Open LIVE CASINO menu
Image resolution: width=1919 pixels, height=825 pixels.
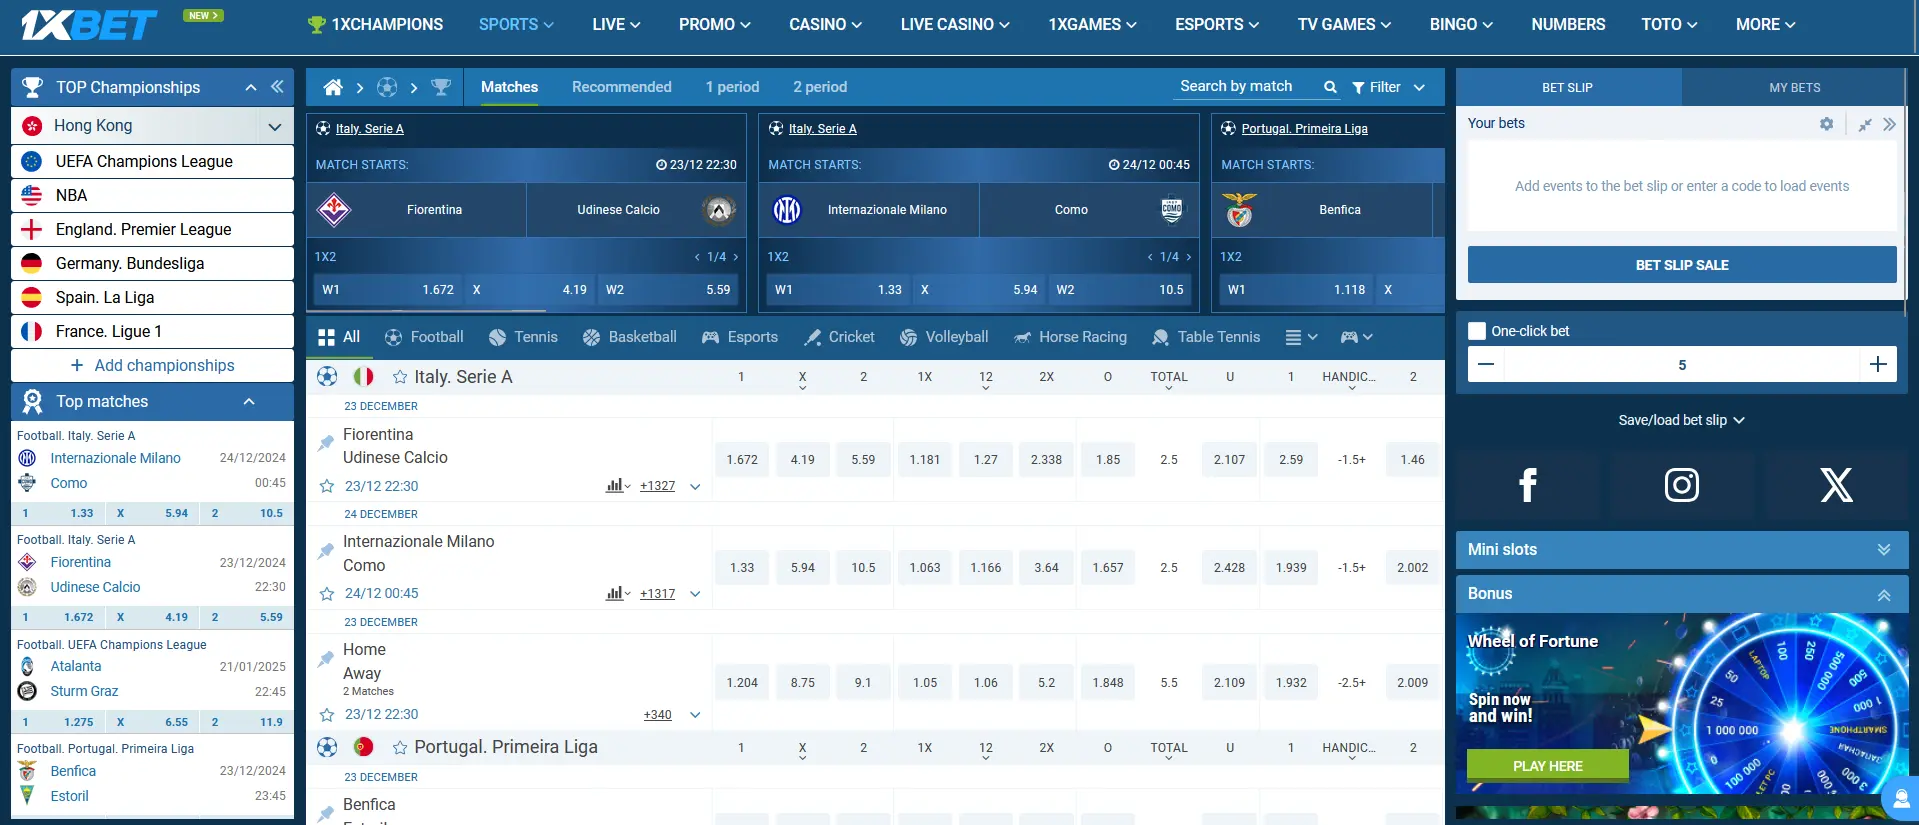pyautogui.click(x=955, y=24)
